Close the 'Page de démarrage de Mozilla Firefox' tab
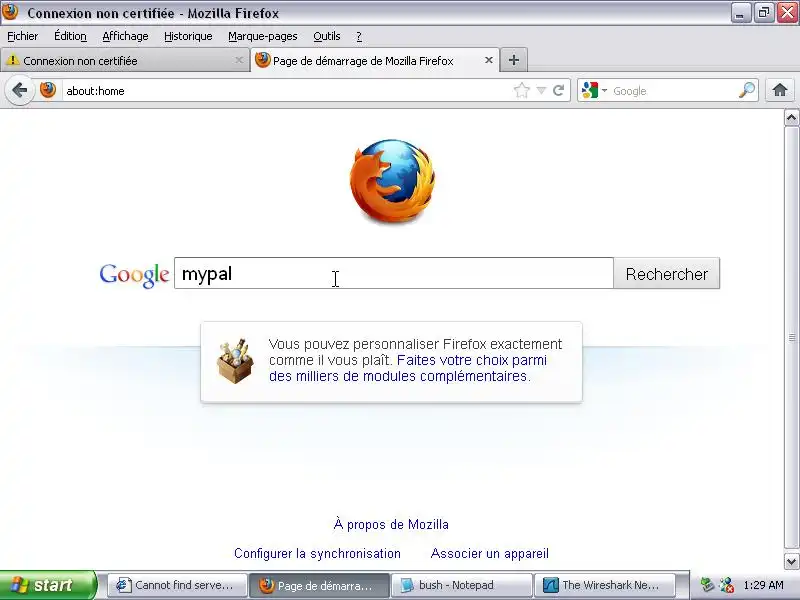 [x=488, y=60]
